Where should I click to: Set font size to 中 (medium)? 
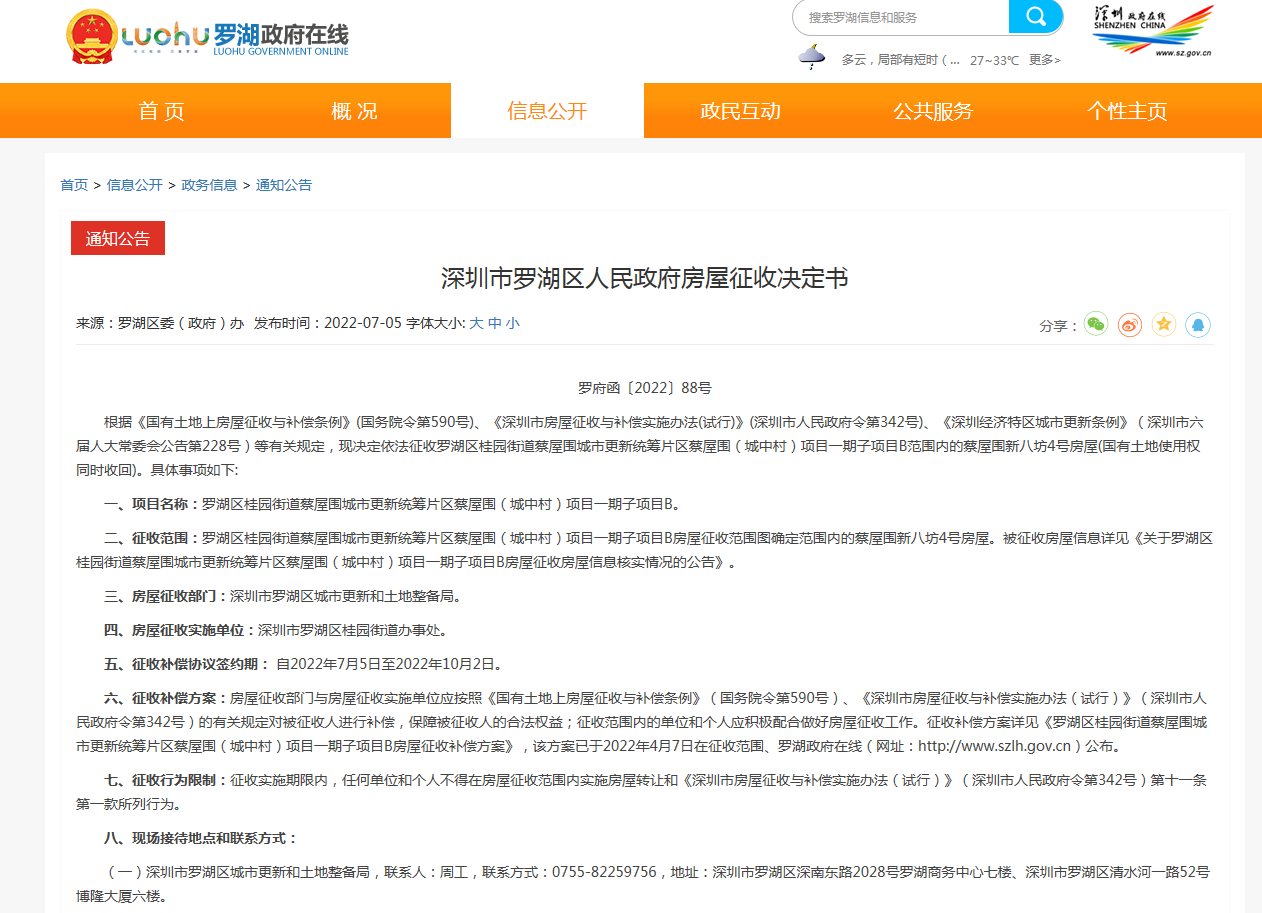(x=494, y=323)
